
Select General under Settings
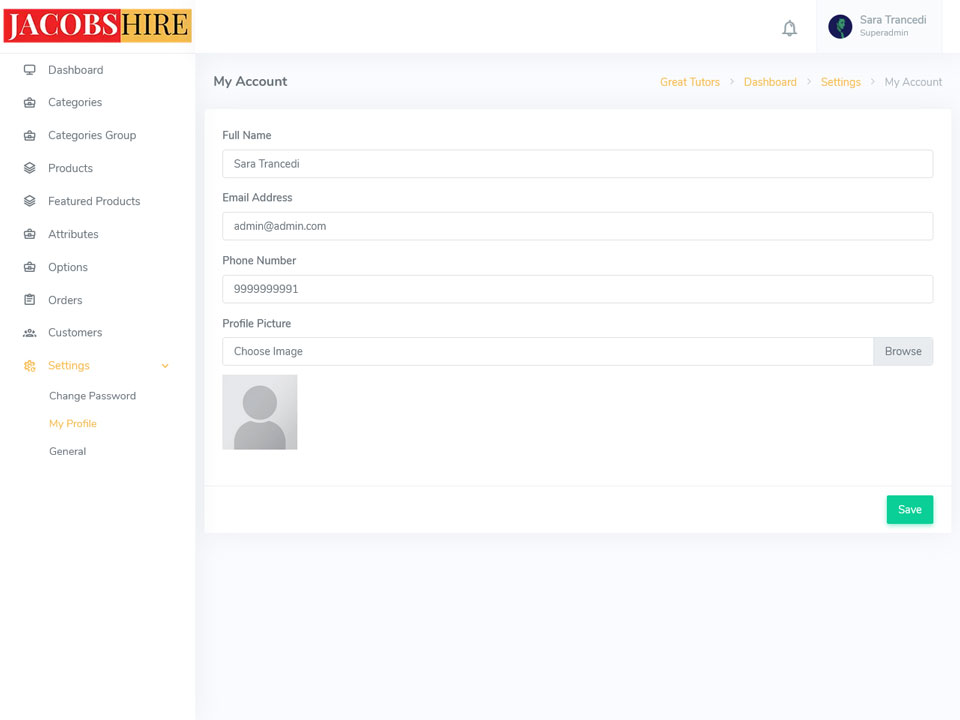click(x=67, y=452)
